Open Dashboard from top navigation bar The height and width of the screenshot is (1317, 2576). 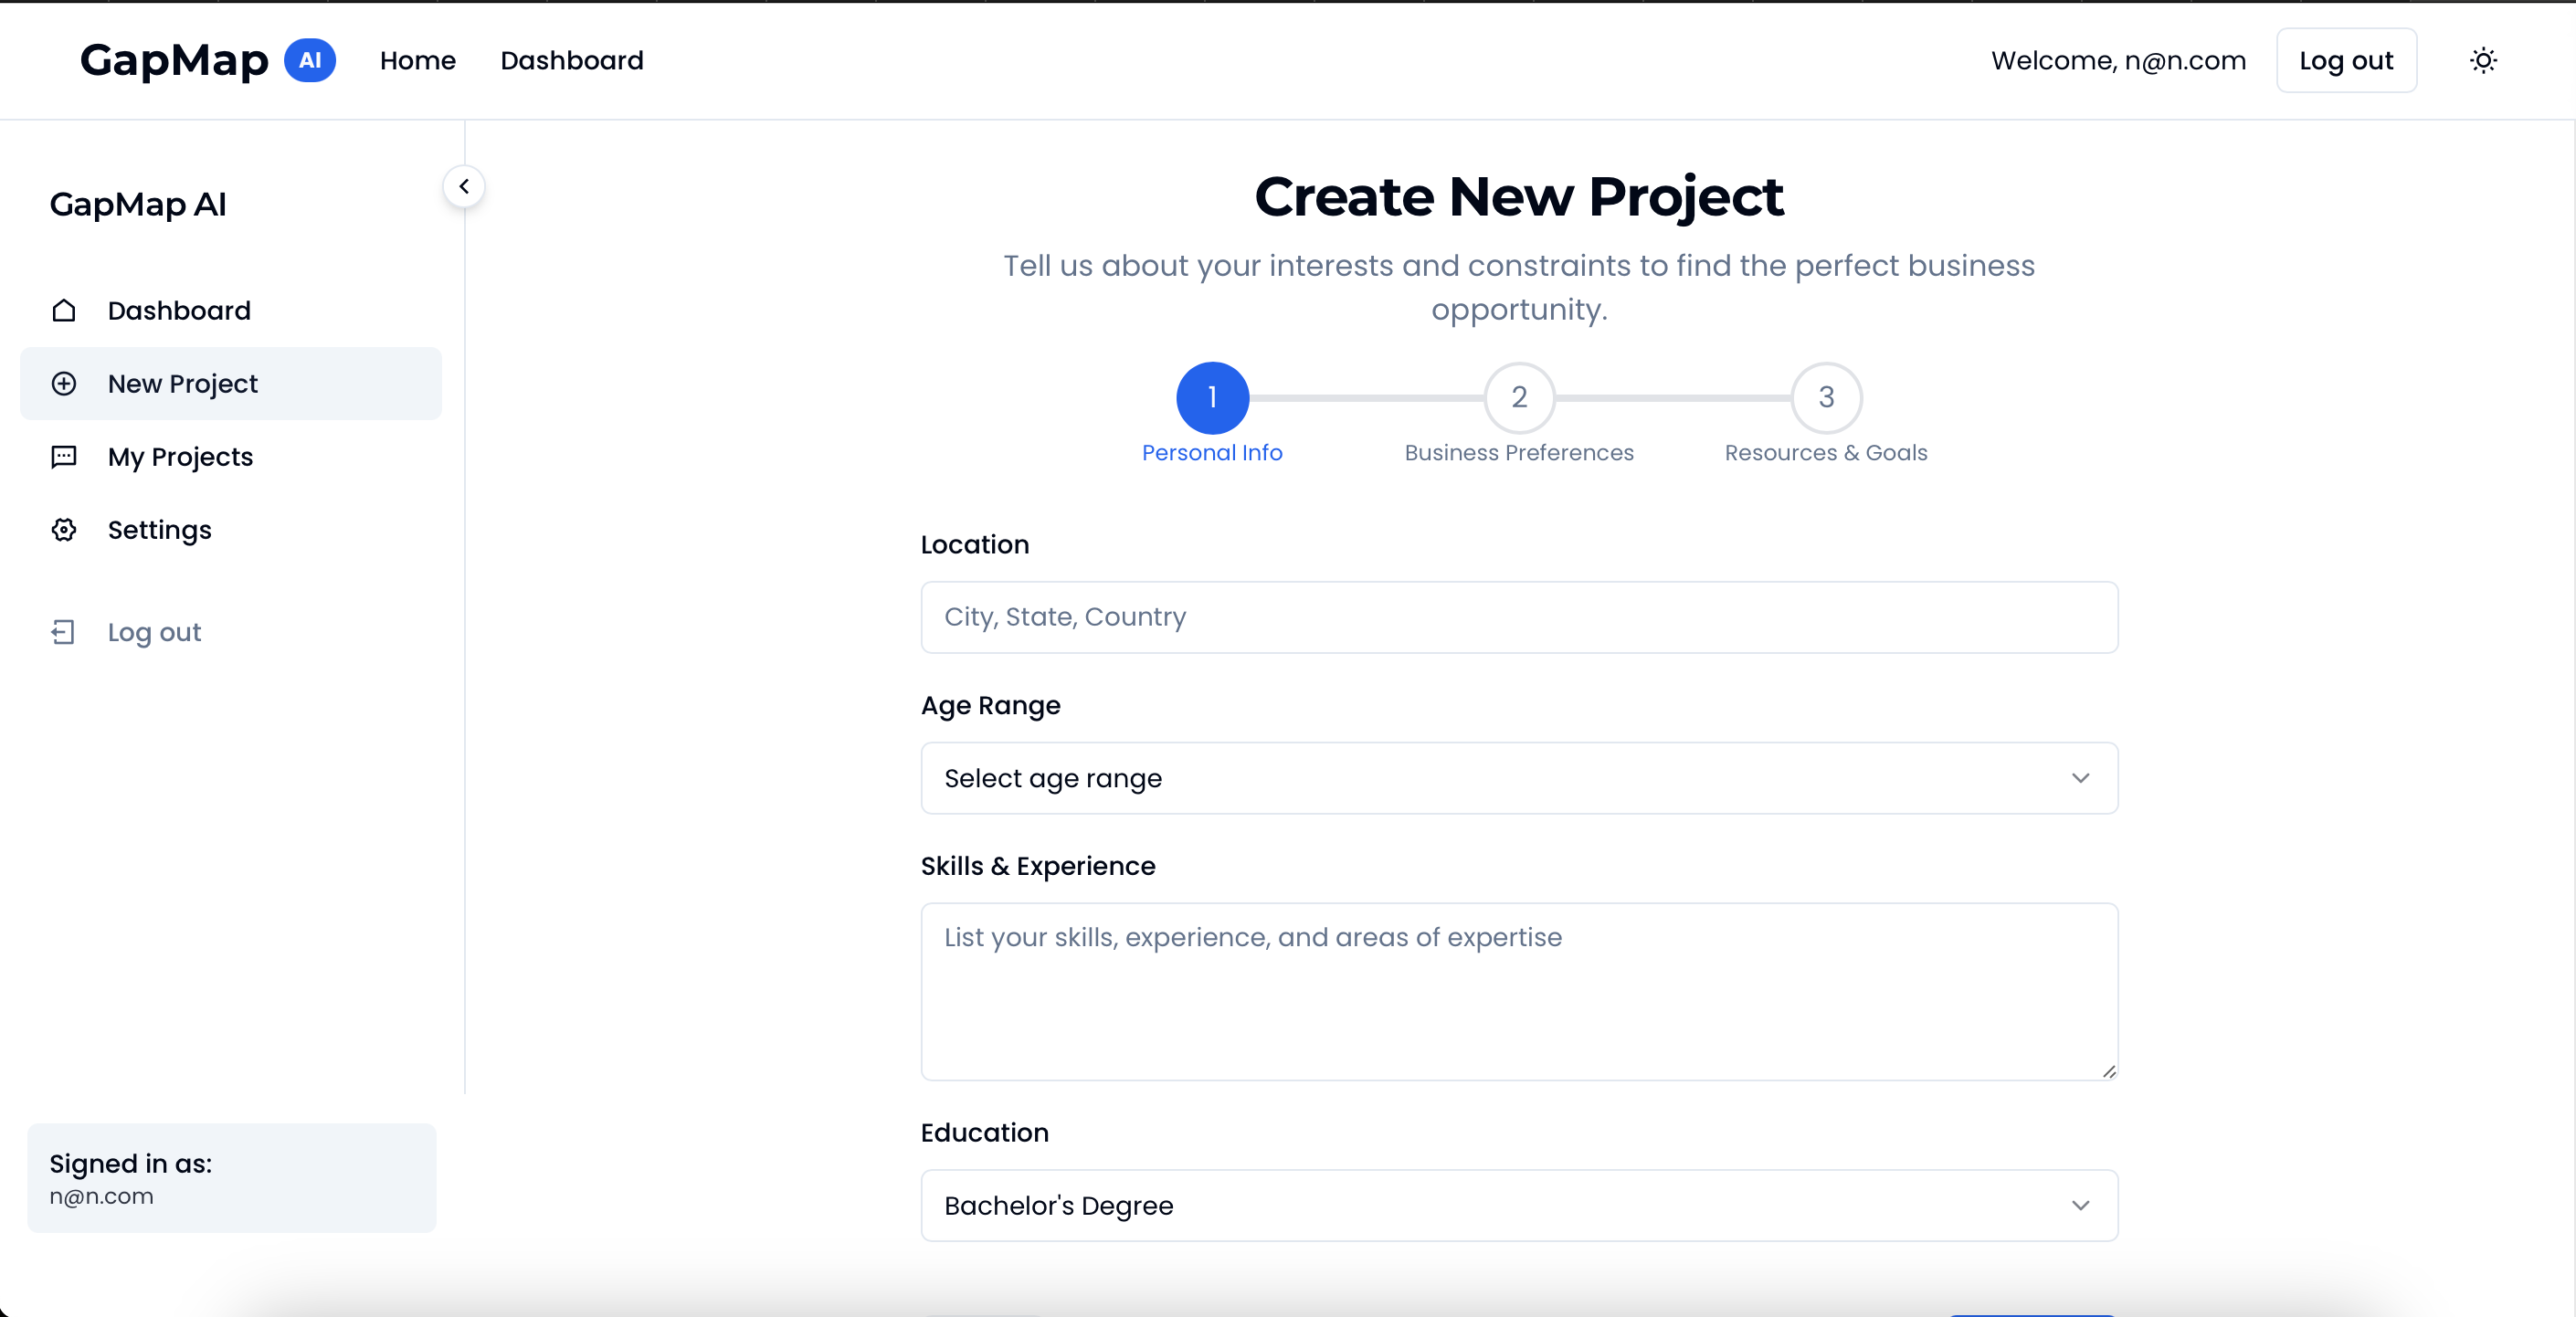[572, 61]
